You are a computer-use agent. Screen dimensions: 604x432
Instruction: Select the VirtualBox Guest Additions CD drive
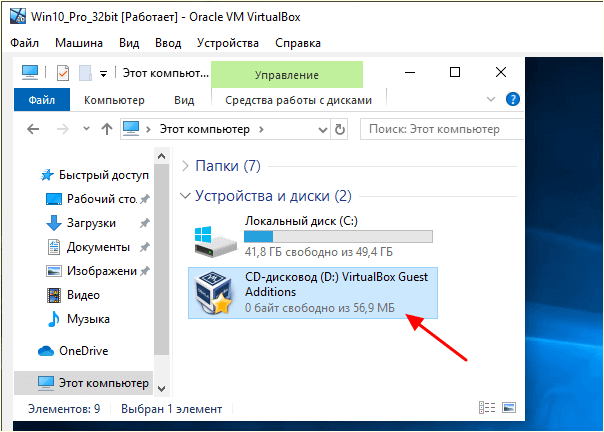313,293
